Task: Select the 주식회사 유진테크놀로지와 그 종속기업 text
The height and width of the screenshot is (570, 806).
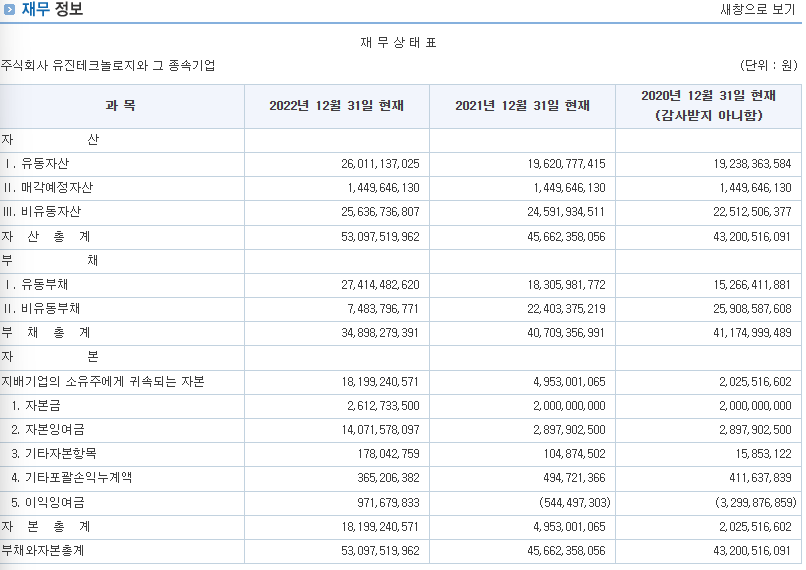Action: (x=108, y=65)
